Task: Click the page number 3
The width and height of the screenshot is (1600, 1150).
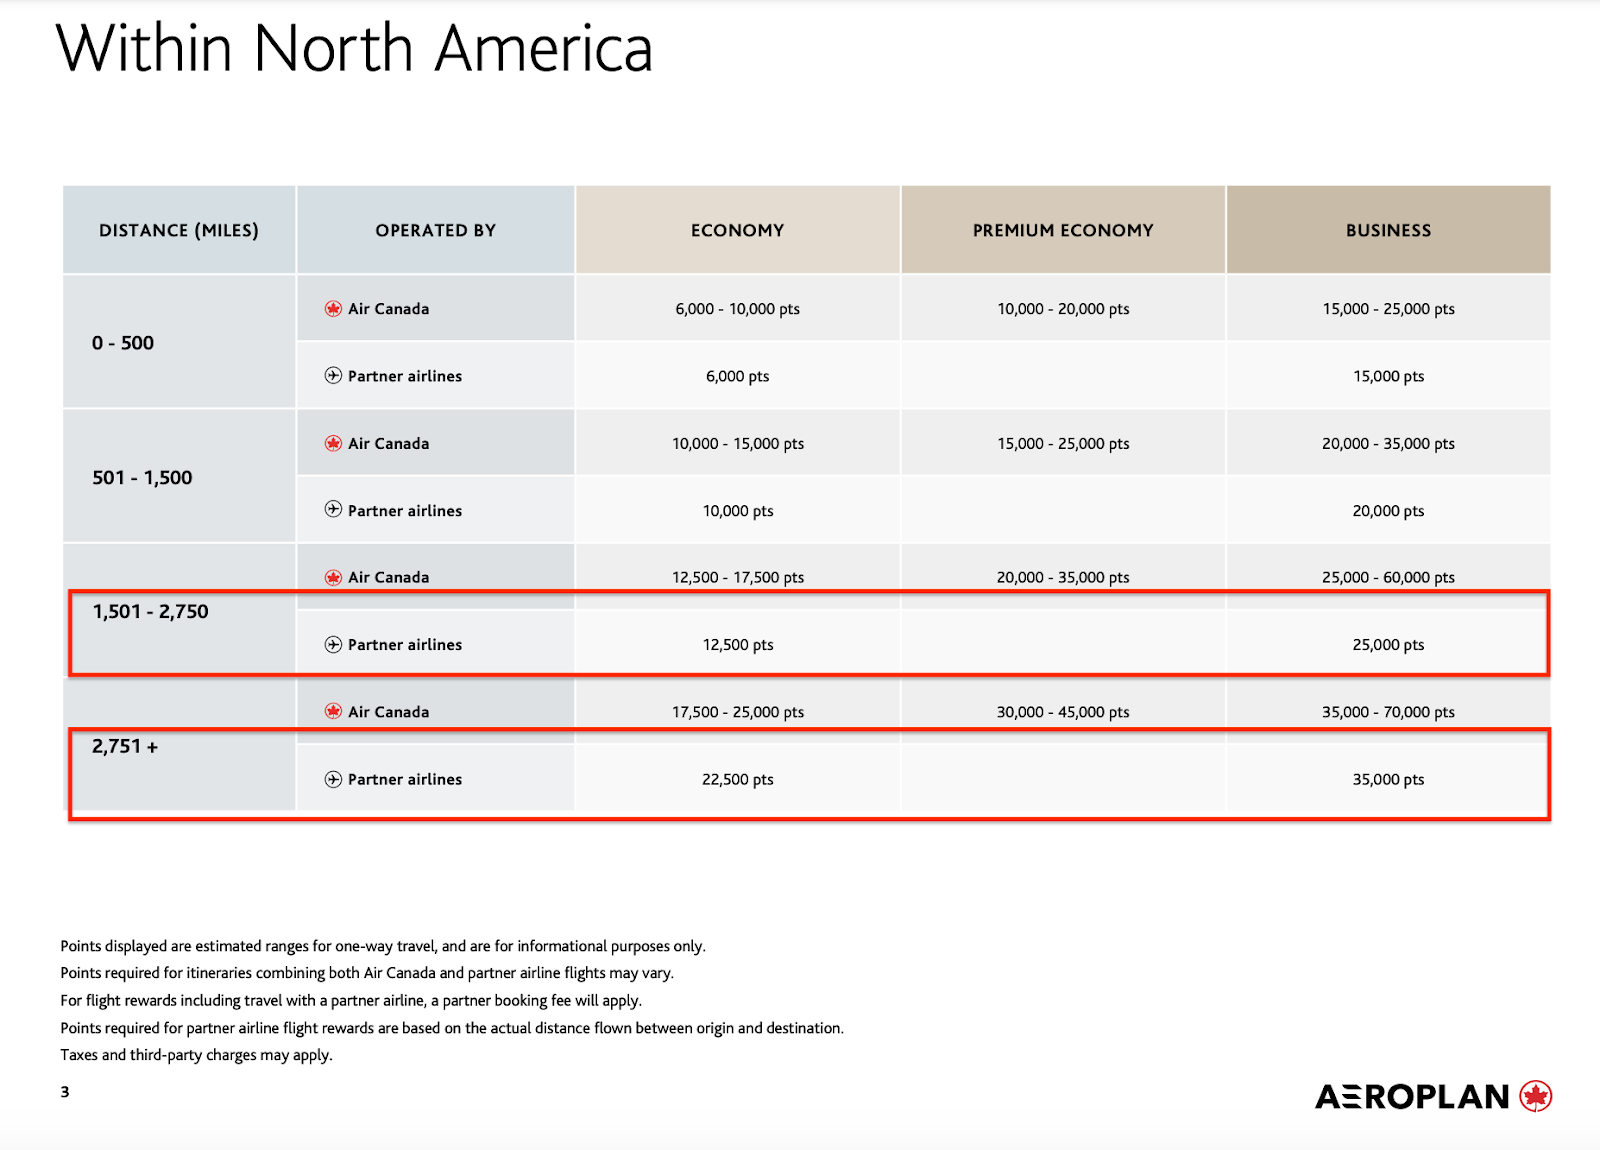Action: 65,1092
